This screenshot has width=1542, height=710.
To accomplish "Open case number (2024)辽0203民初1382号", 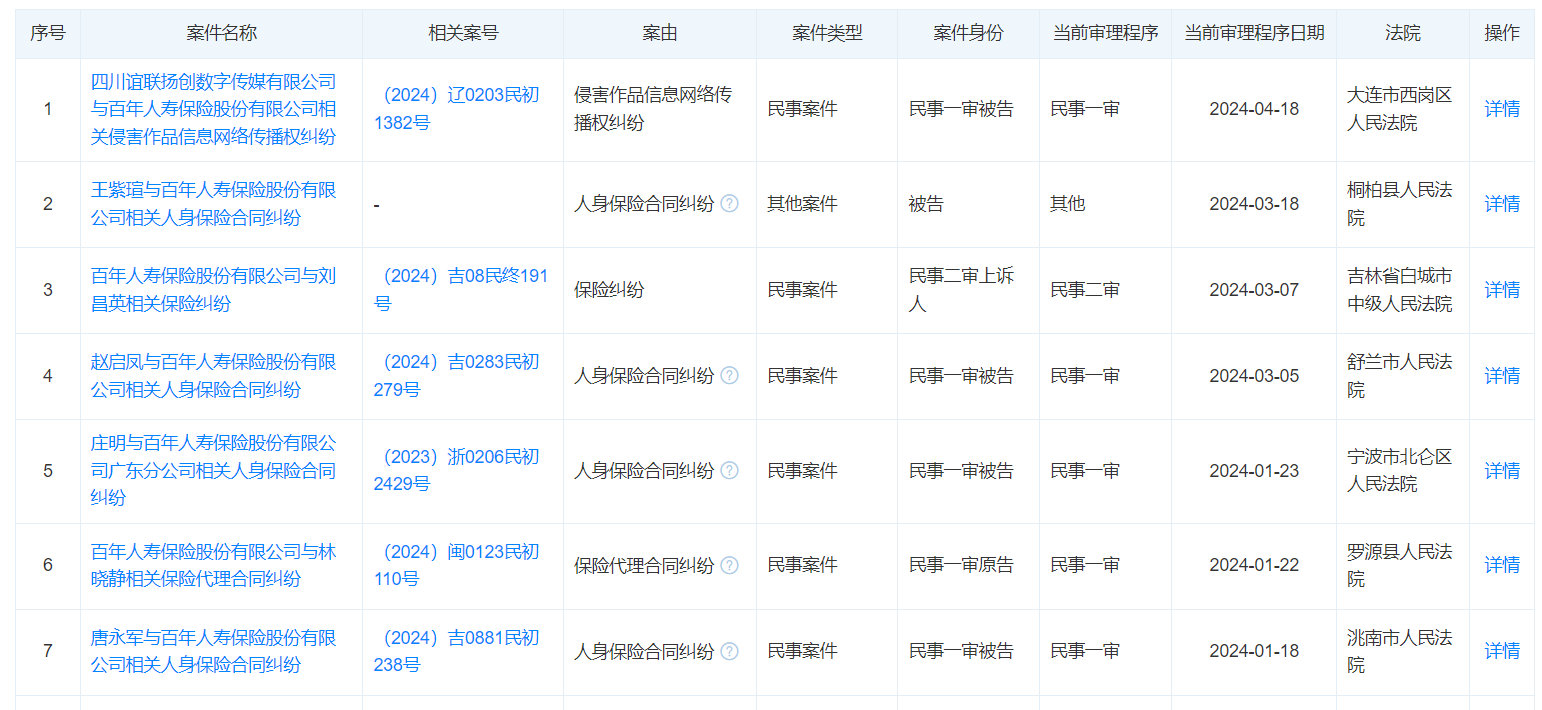I will 457,109.
